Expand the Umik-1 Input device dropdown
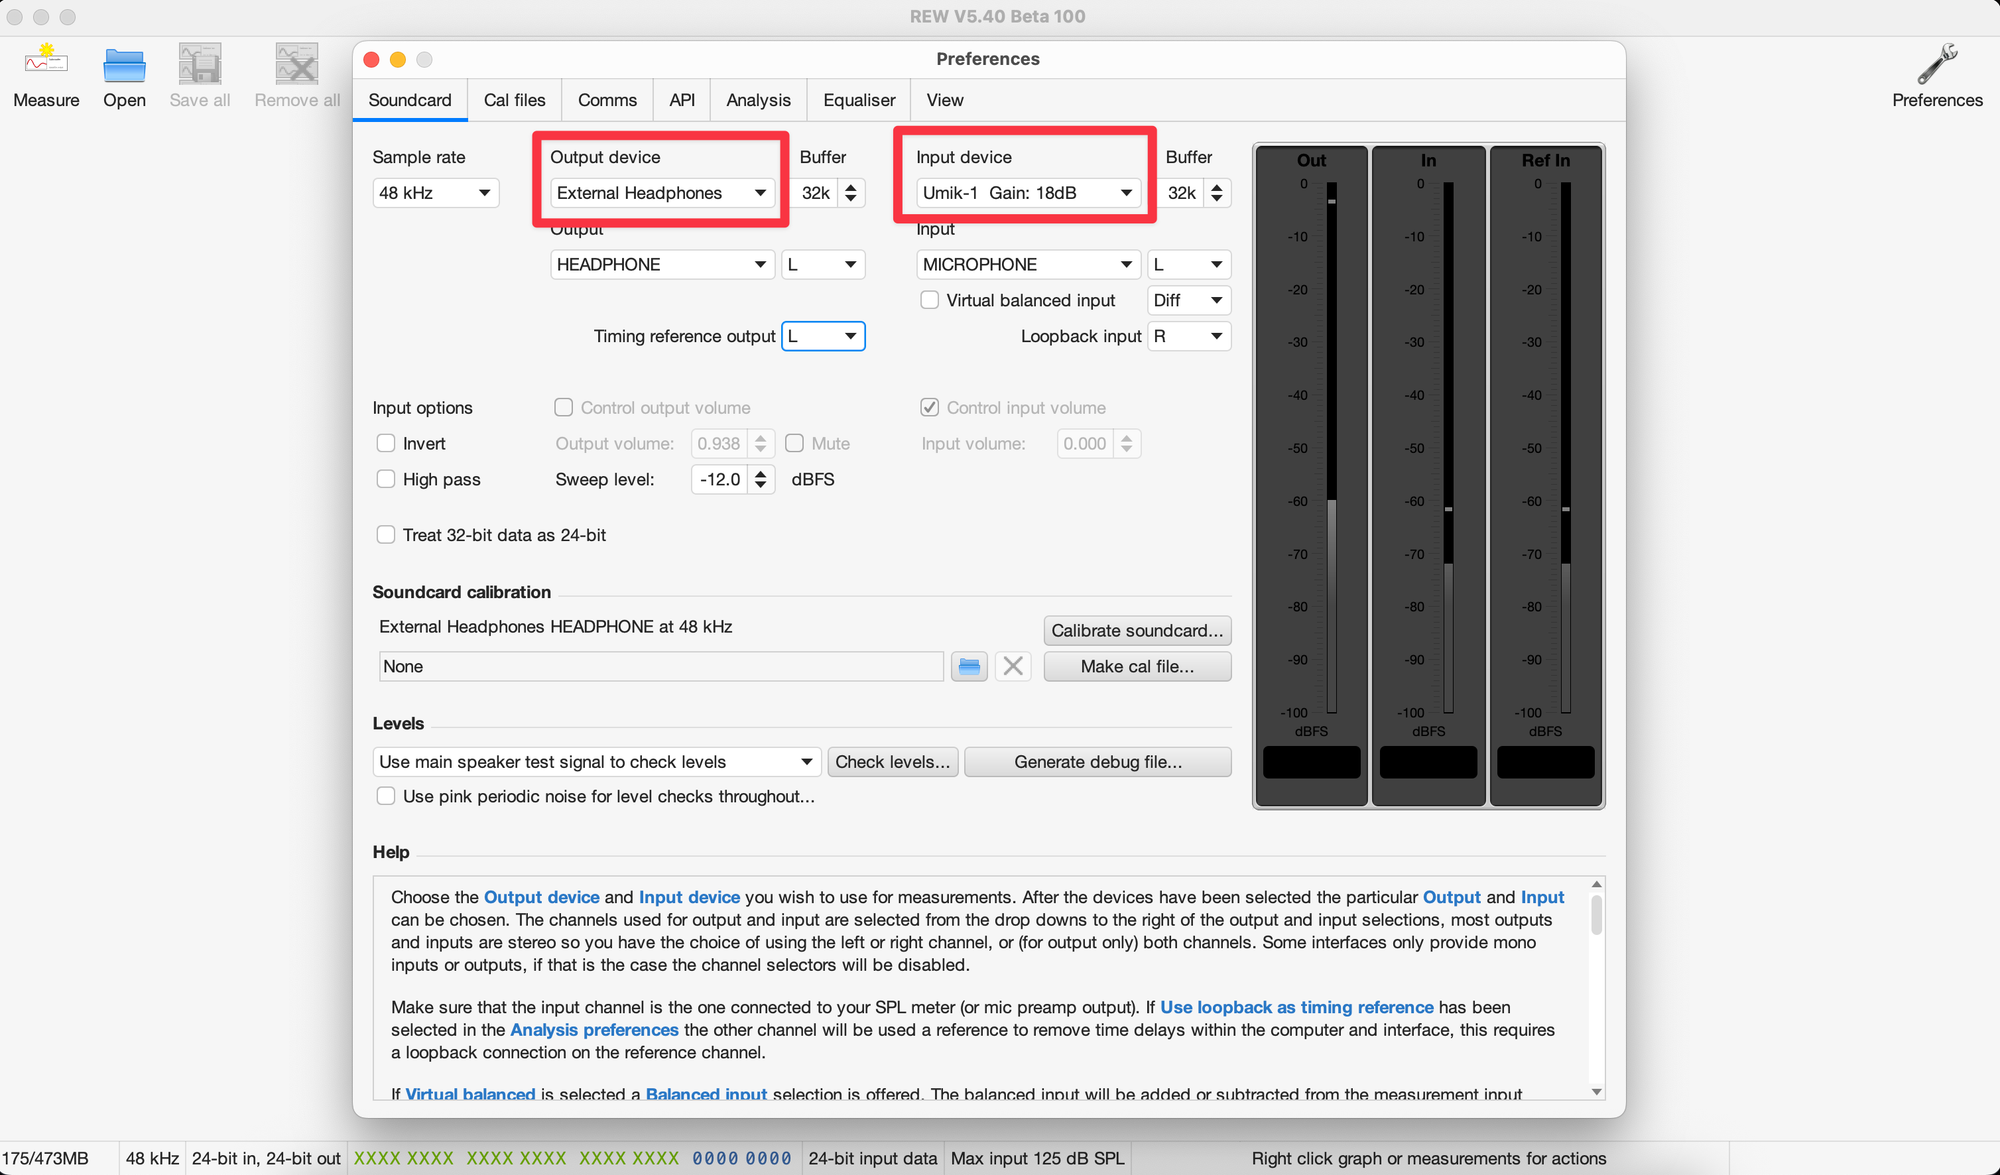Image resolution: width=2000 pixels, height=1175 pixels. point(1027,193)
